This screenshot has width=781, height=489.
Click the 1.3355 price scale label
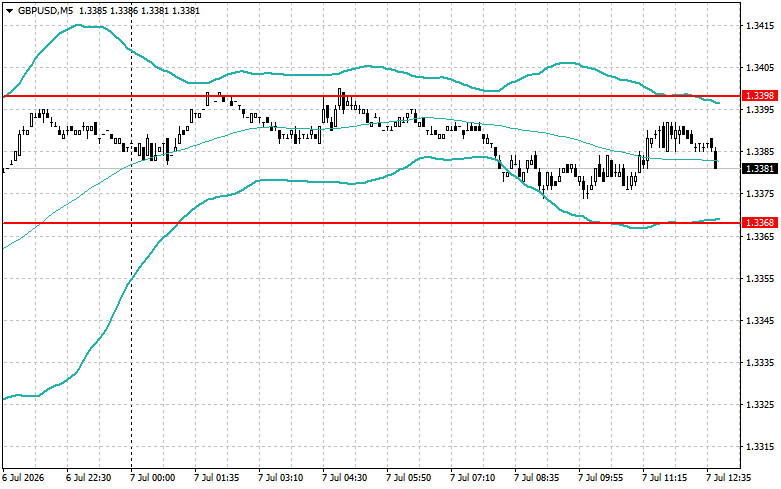tap(760, 278)
